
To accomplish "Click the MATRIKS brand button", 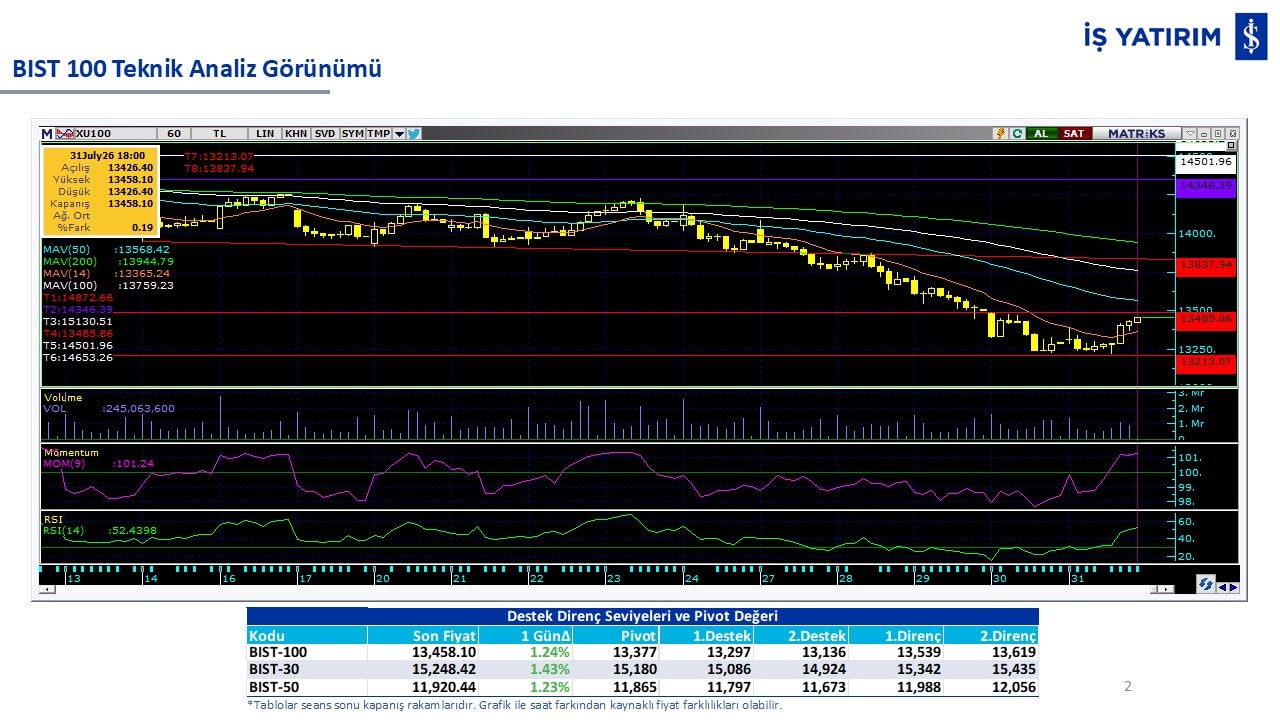I will click(1137, 133).
